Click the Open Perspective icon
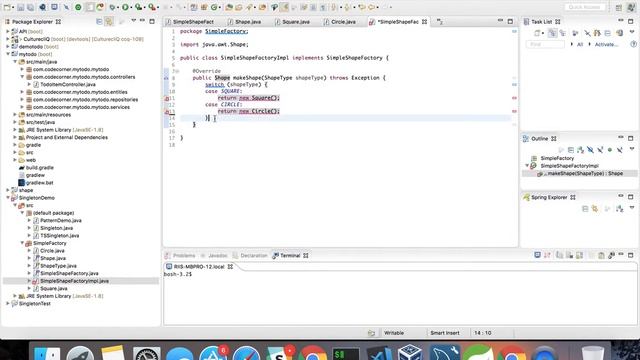Viewport: 640px width, 360px height. (x=619, y=7)
